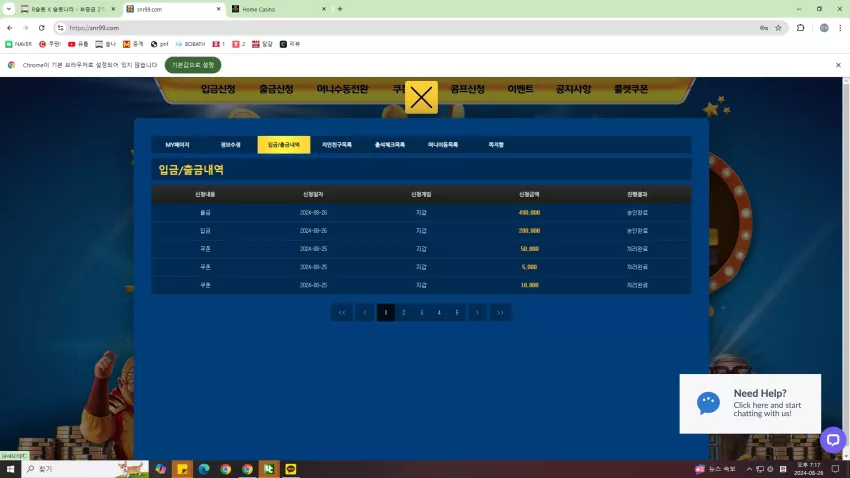Open 입금신청 in the gold menu
The image size is (850, 478).
point(218,89)
